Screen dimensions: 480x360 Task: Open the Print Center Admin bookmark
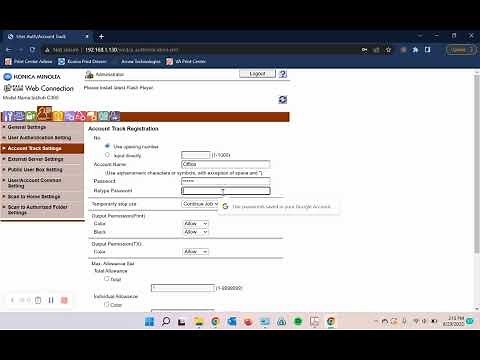point(29,61)
